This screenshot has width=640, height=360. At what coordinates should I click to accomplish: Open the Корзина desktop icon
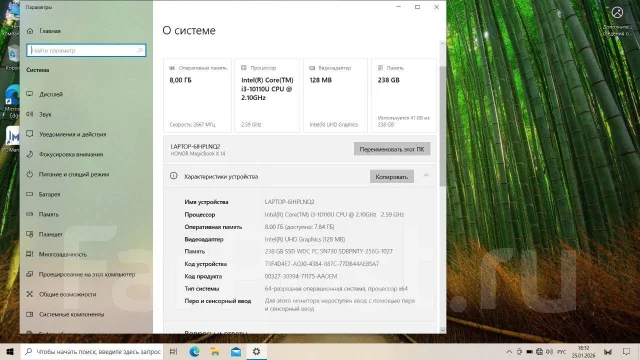(x=12, y=57)
